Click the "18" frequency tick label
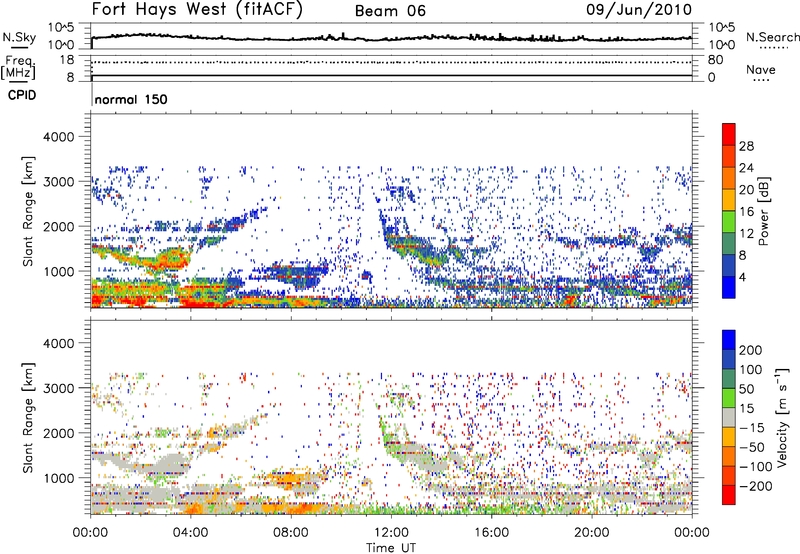The height and width of the screenshot is (554, 800). 66,60
